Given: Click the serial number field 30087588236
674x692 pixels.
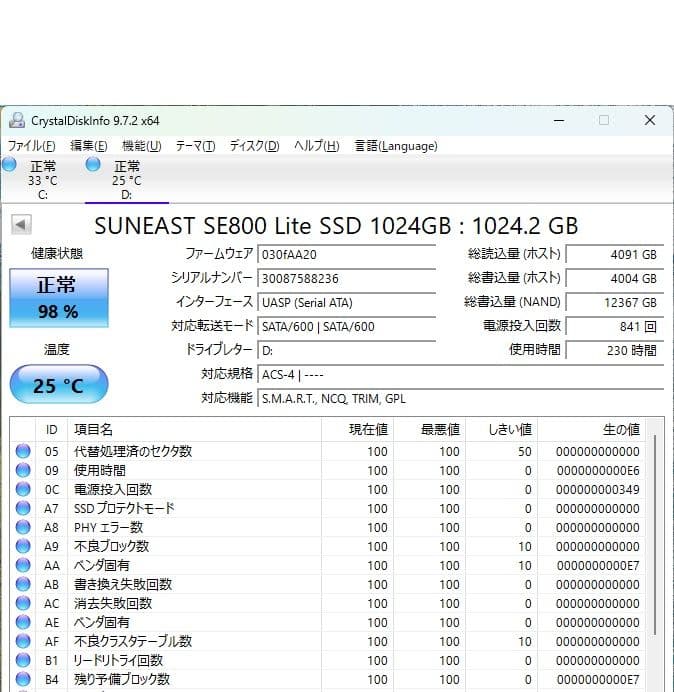Looking at the screenshot, I should 346,278.
